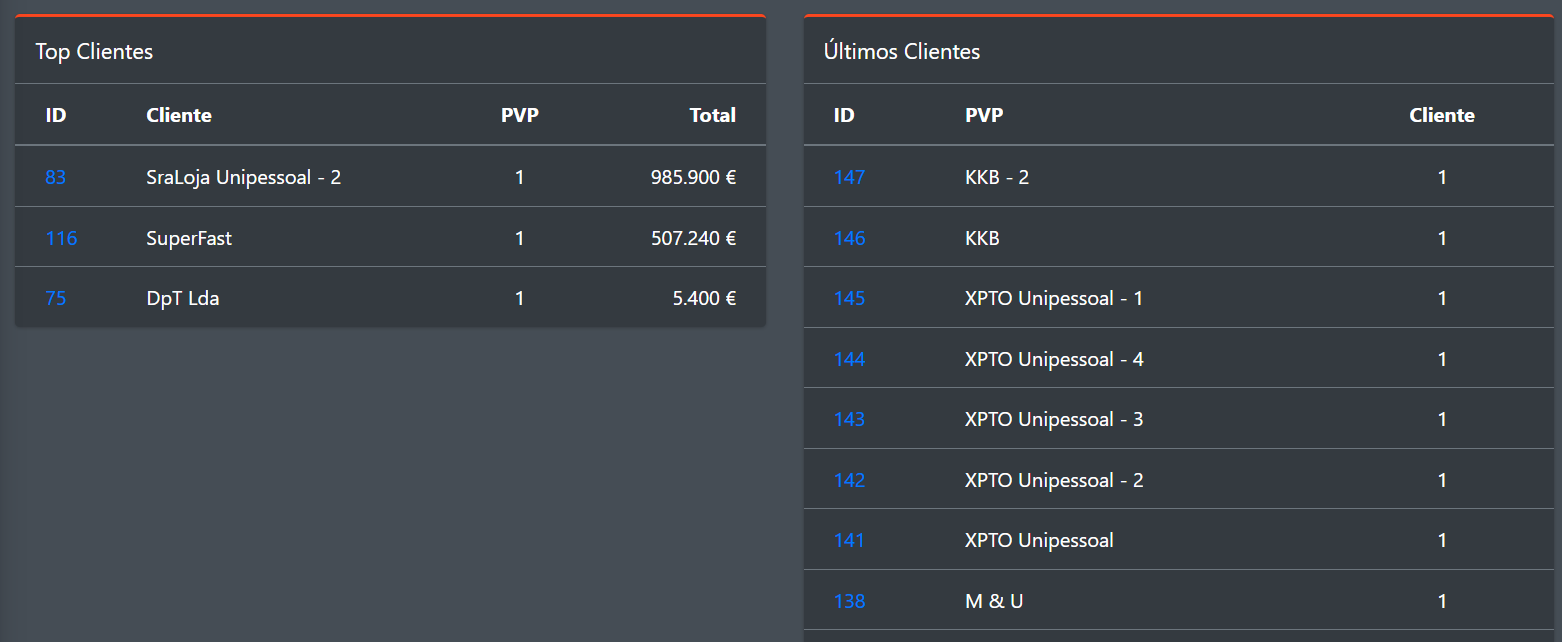The height and width of the screenshot is (642, 1562).
Task: Open client ID 146 link
Action: point(849,238)
